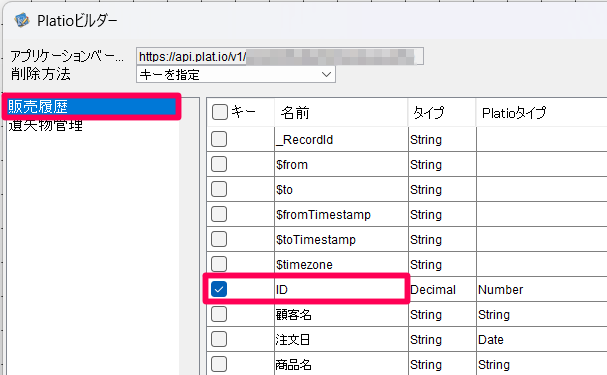607x375 pixels.
Task: Uncheck the key box for ID
Action: pyautogui.click(x=219, y=289)
